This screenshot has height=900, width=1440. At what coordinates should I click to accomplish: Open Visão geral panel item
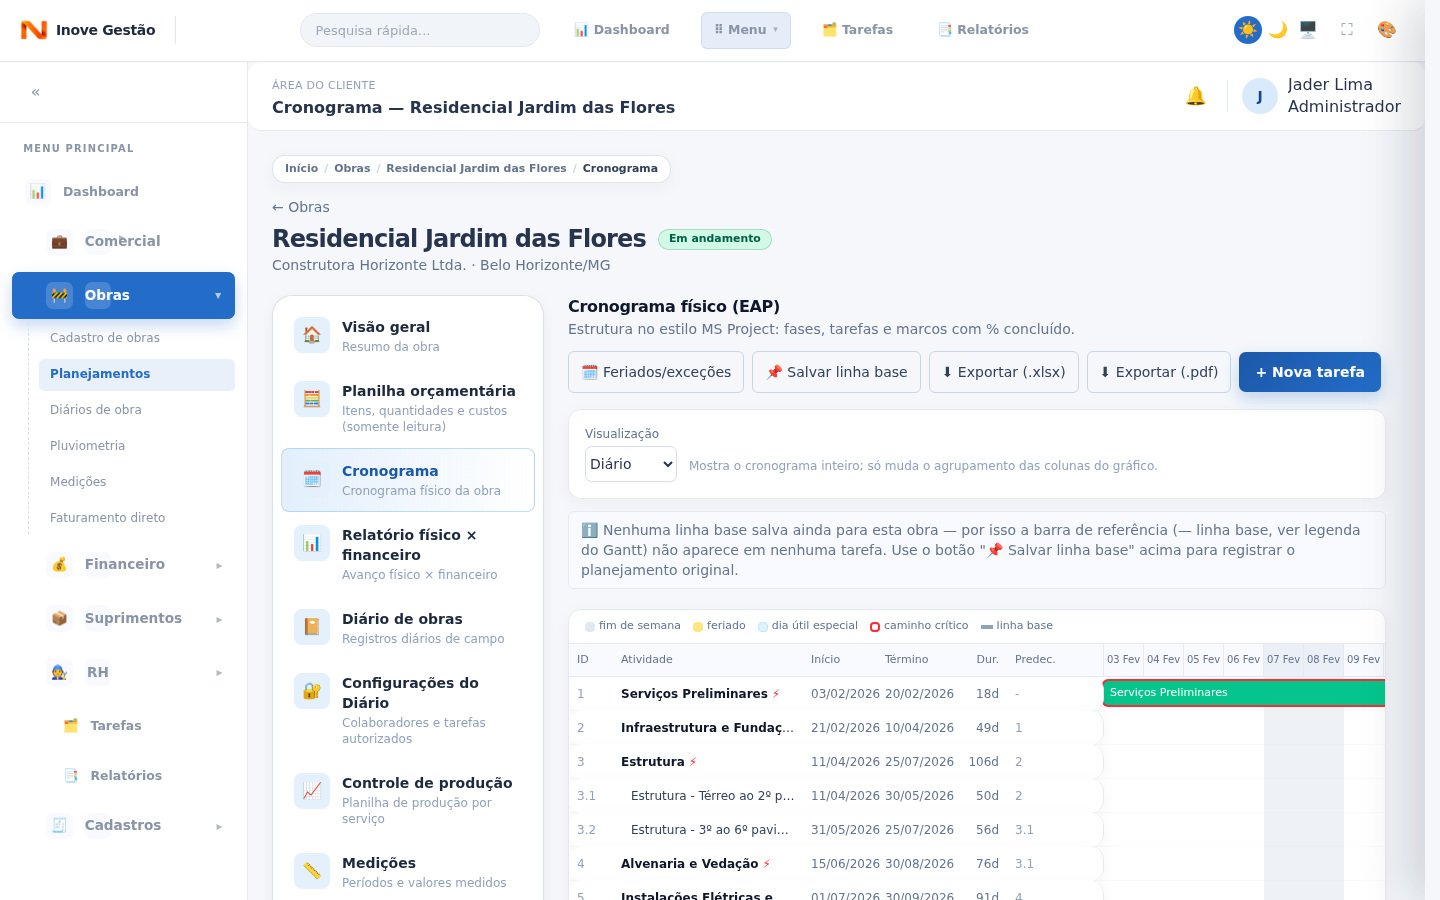coord(408,336)
